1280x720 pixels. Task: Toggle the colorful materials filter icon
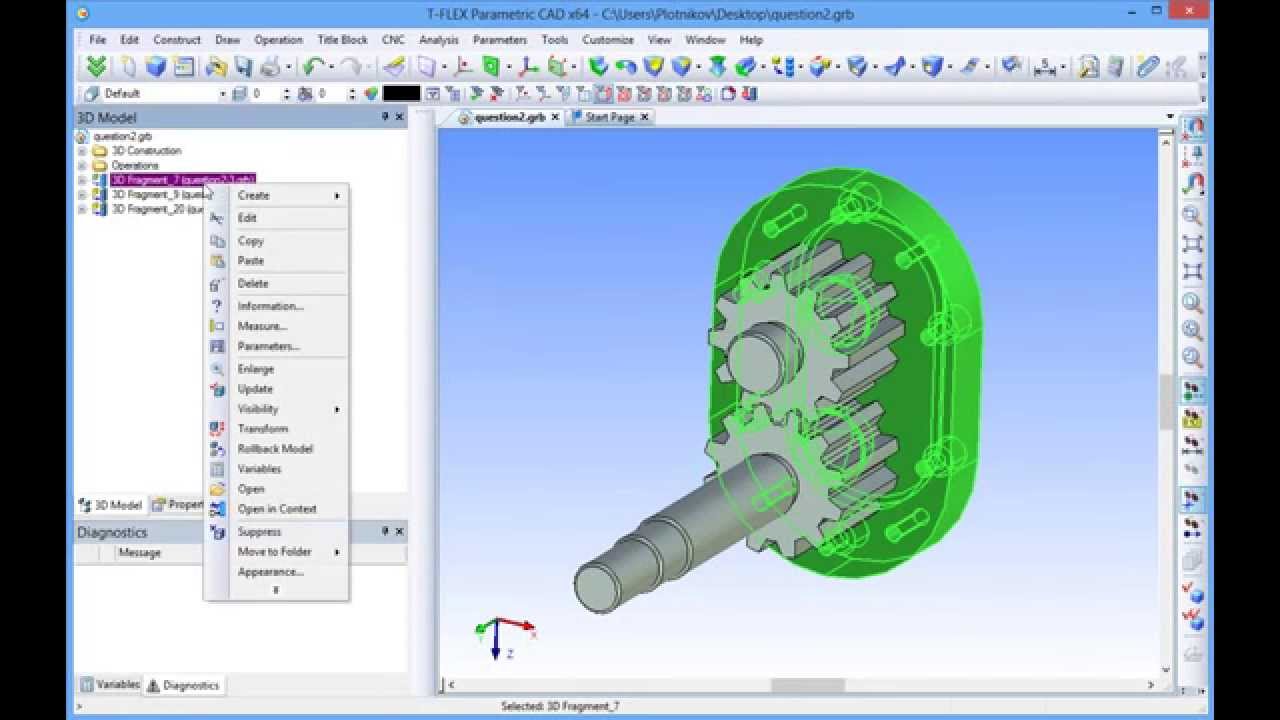(x=372, y=93)
